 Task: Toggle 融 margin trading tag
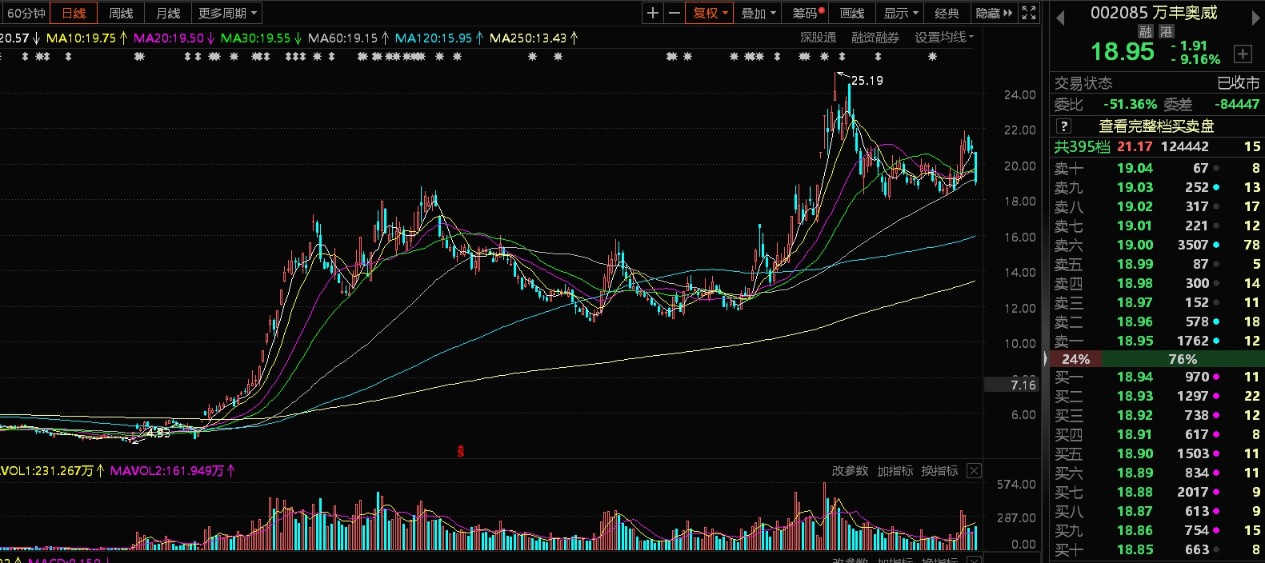[1146, 31]
